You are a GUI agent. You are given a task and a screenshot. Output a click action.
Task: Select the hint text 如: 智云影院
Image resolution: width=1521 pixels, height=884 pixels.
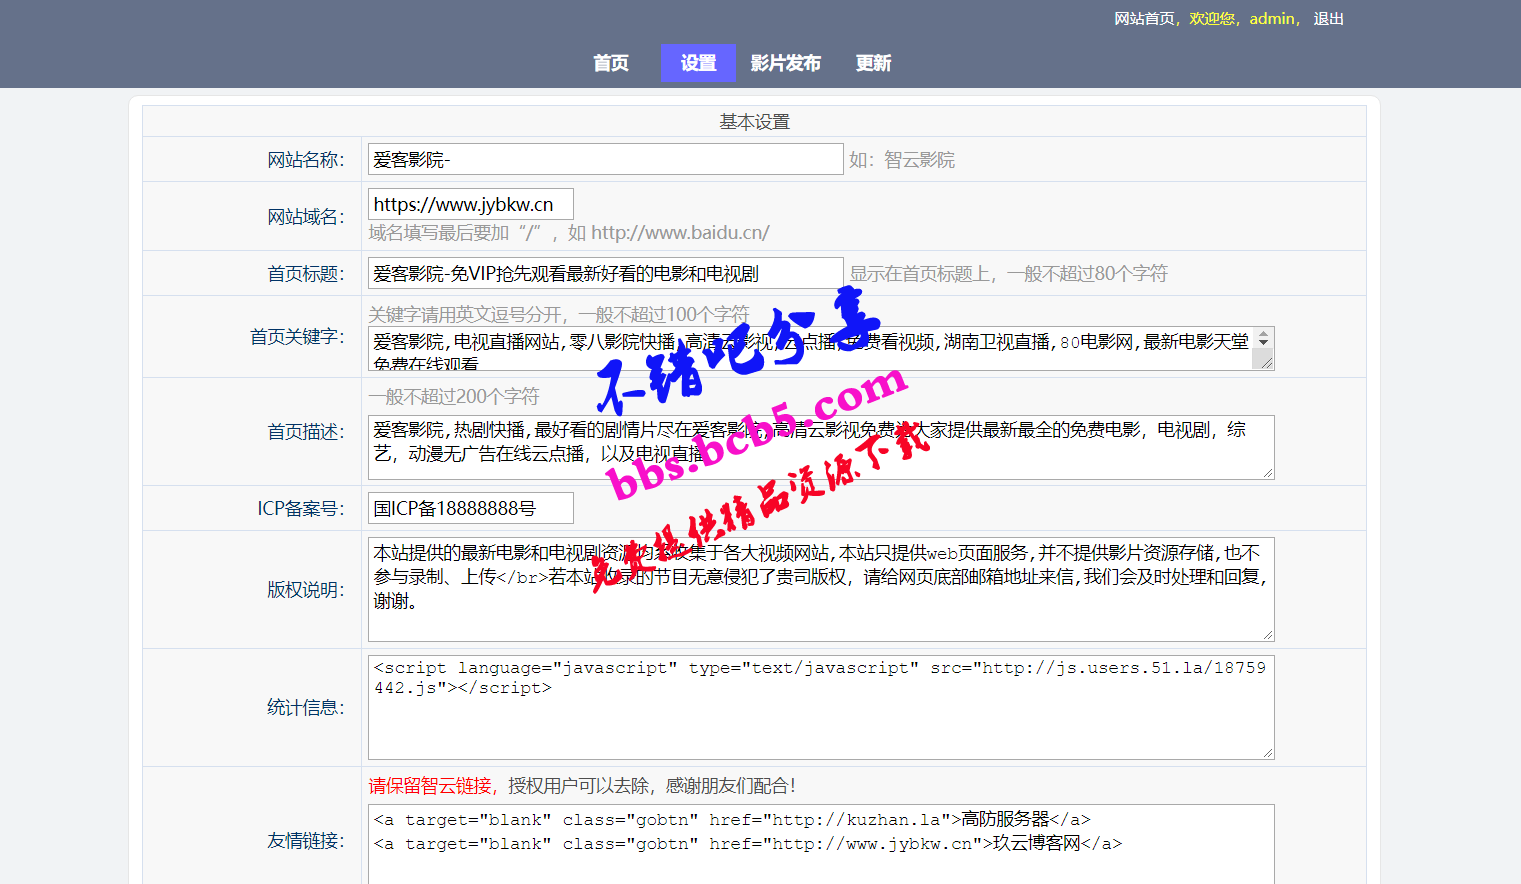tap(902, 160)
